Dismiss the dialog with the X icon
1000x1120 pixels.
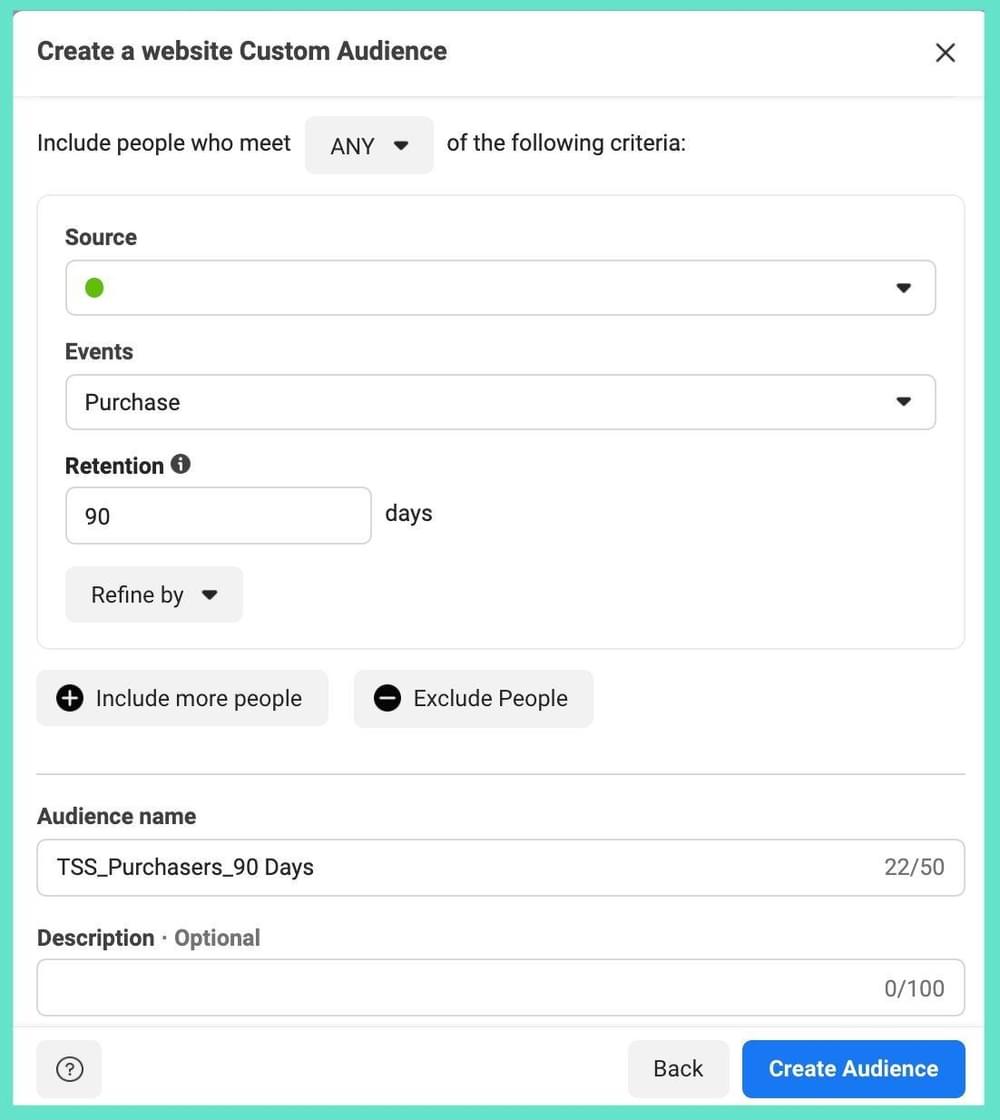click(x=945, y=52)
